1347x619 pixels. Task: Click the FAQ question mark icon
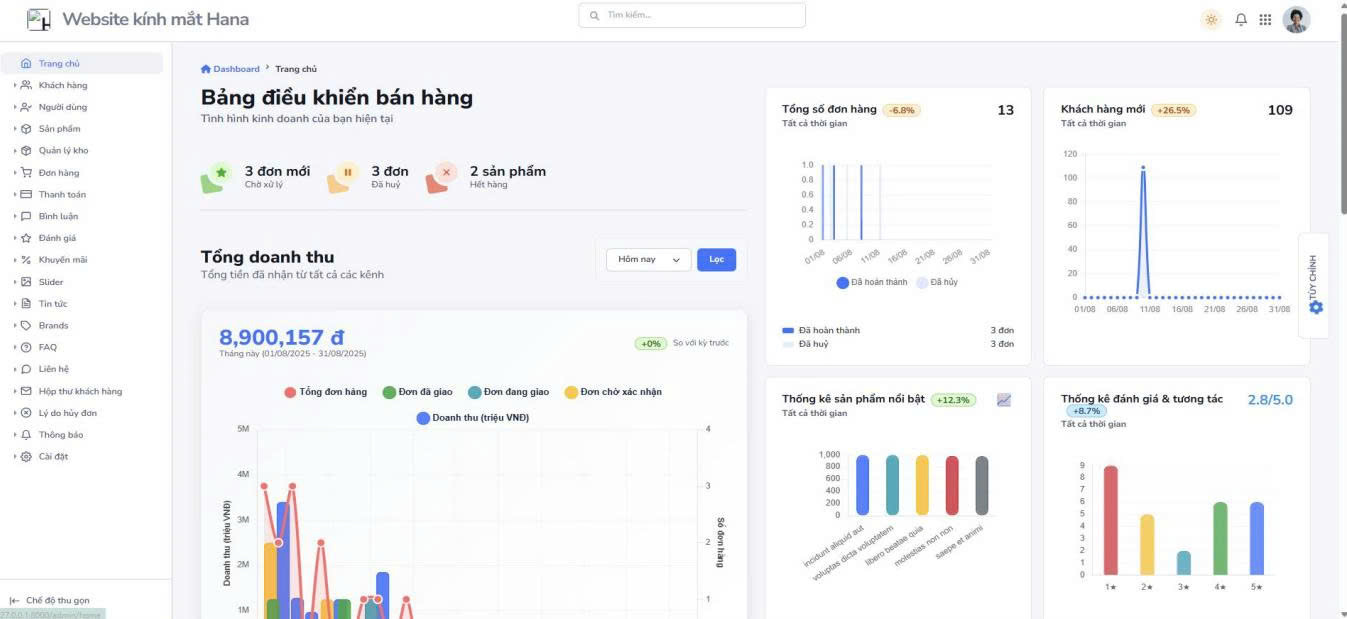[26, 347]
